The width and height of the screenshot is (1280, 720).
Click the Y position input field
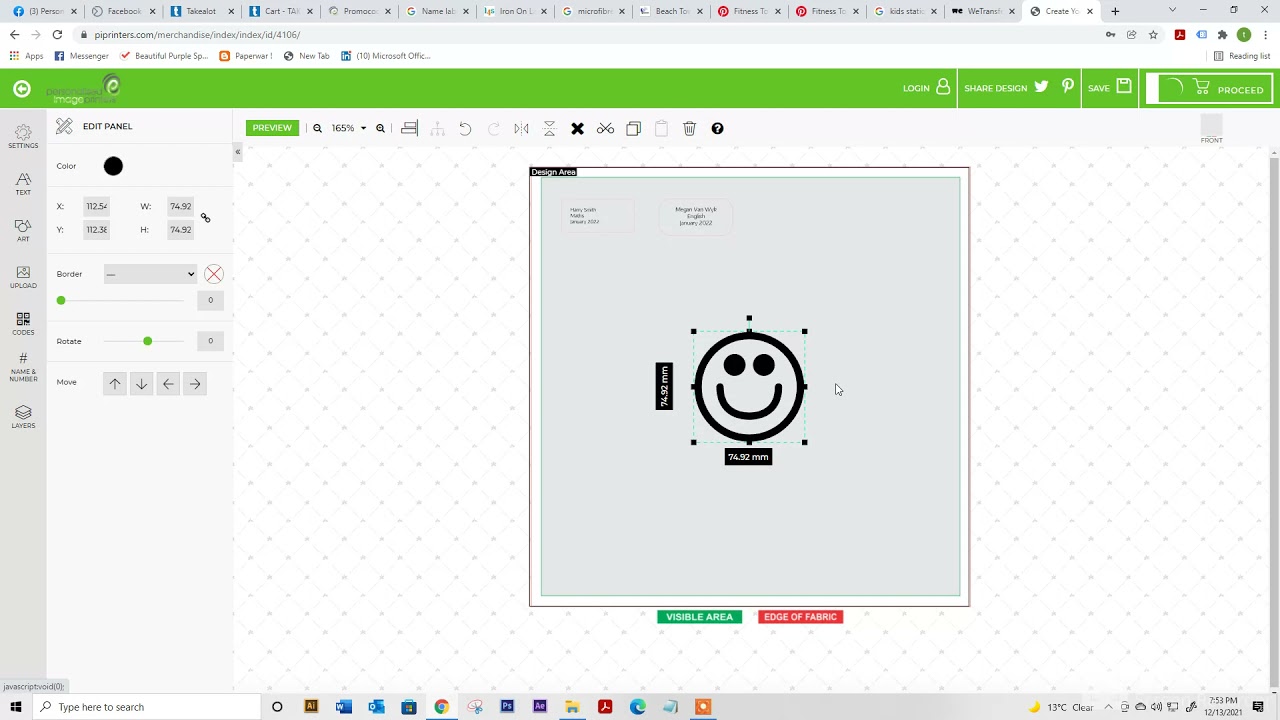97,229
